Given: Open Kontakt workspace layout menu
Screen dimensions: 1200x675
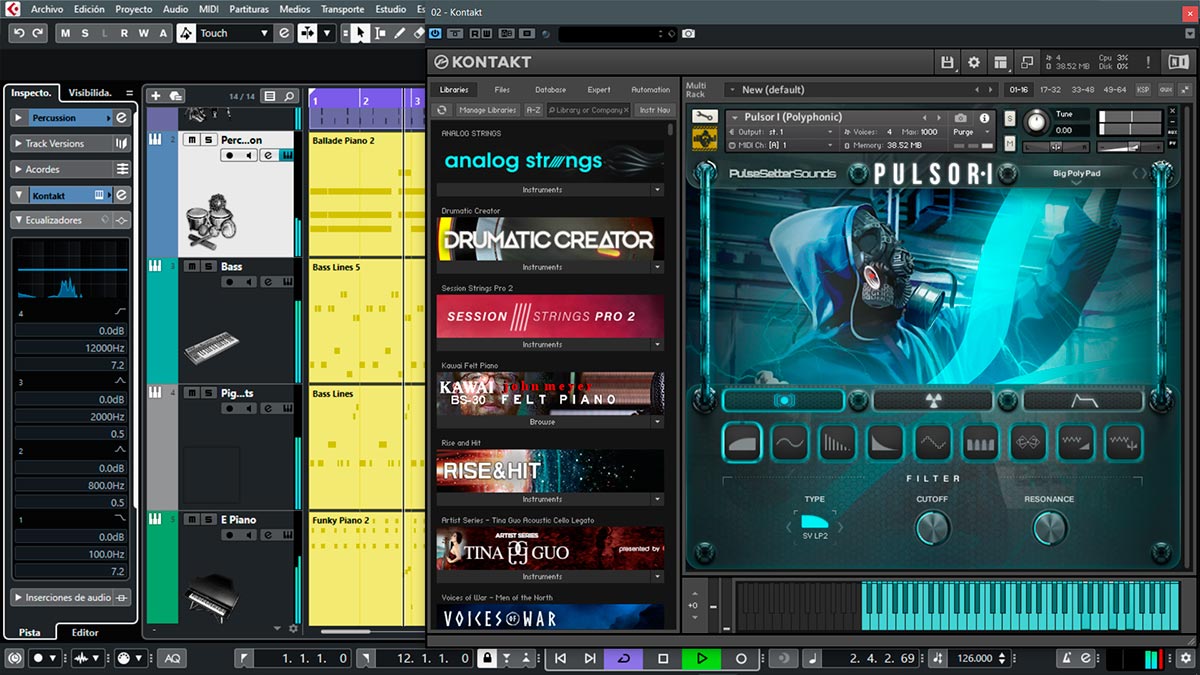Looking at the screenshot, I should [x=1000, y=62].
